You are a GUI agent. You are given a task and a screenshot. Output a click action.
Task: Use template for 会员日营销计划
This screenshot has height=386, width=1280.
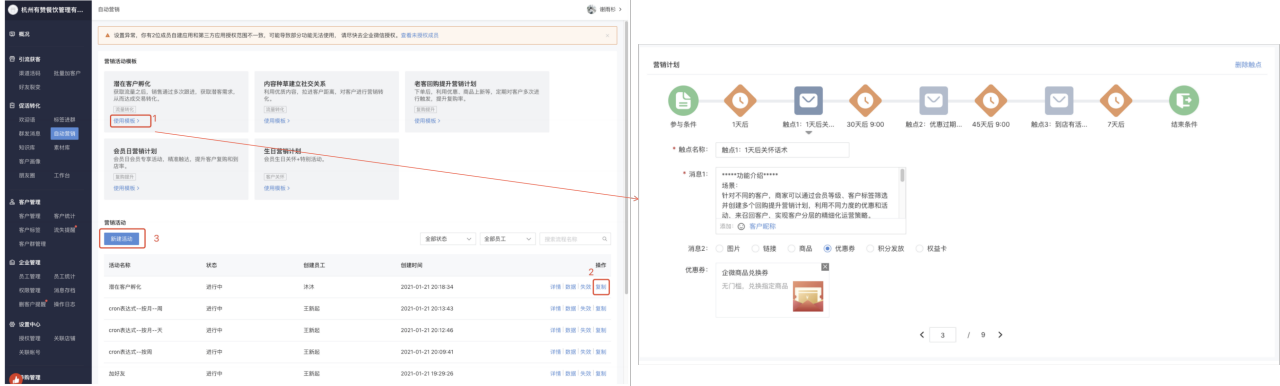(126, 187)
